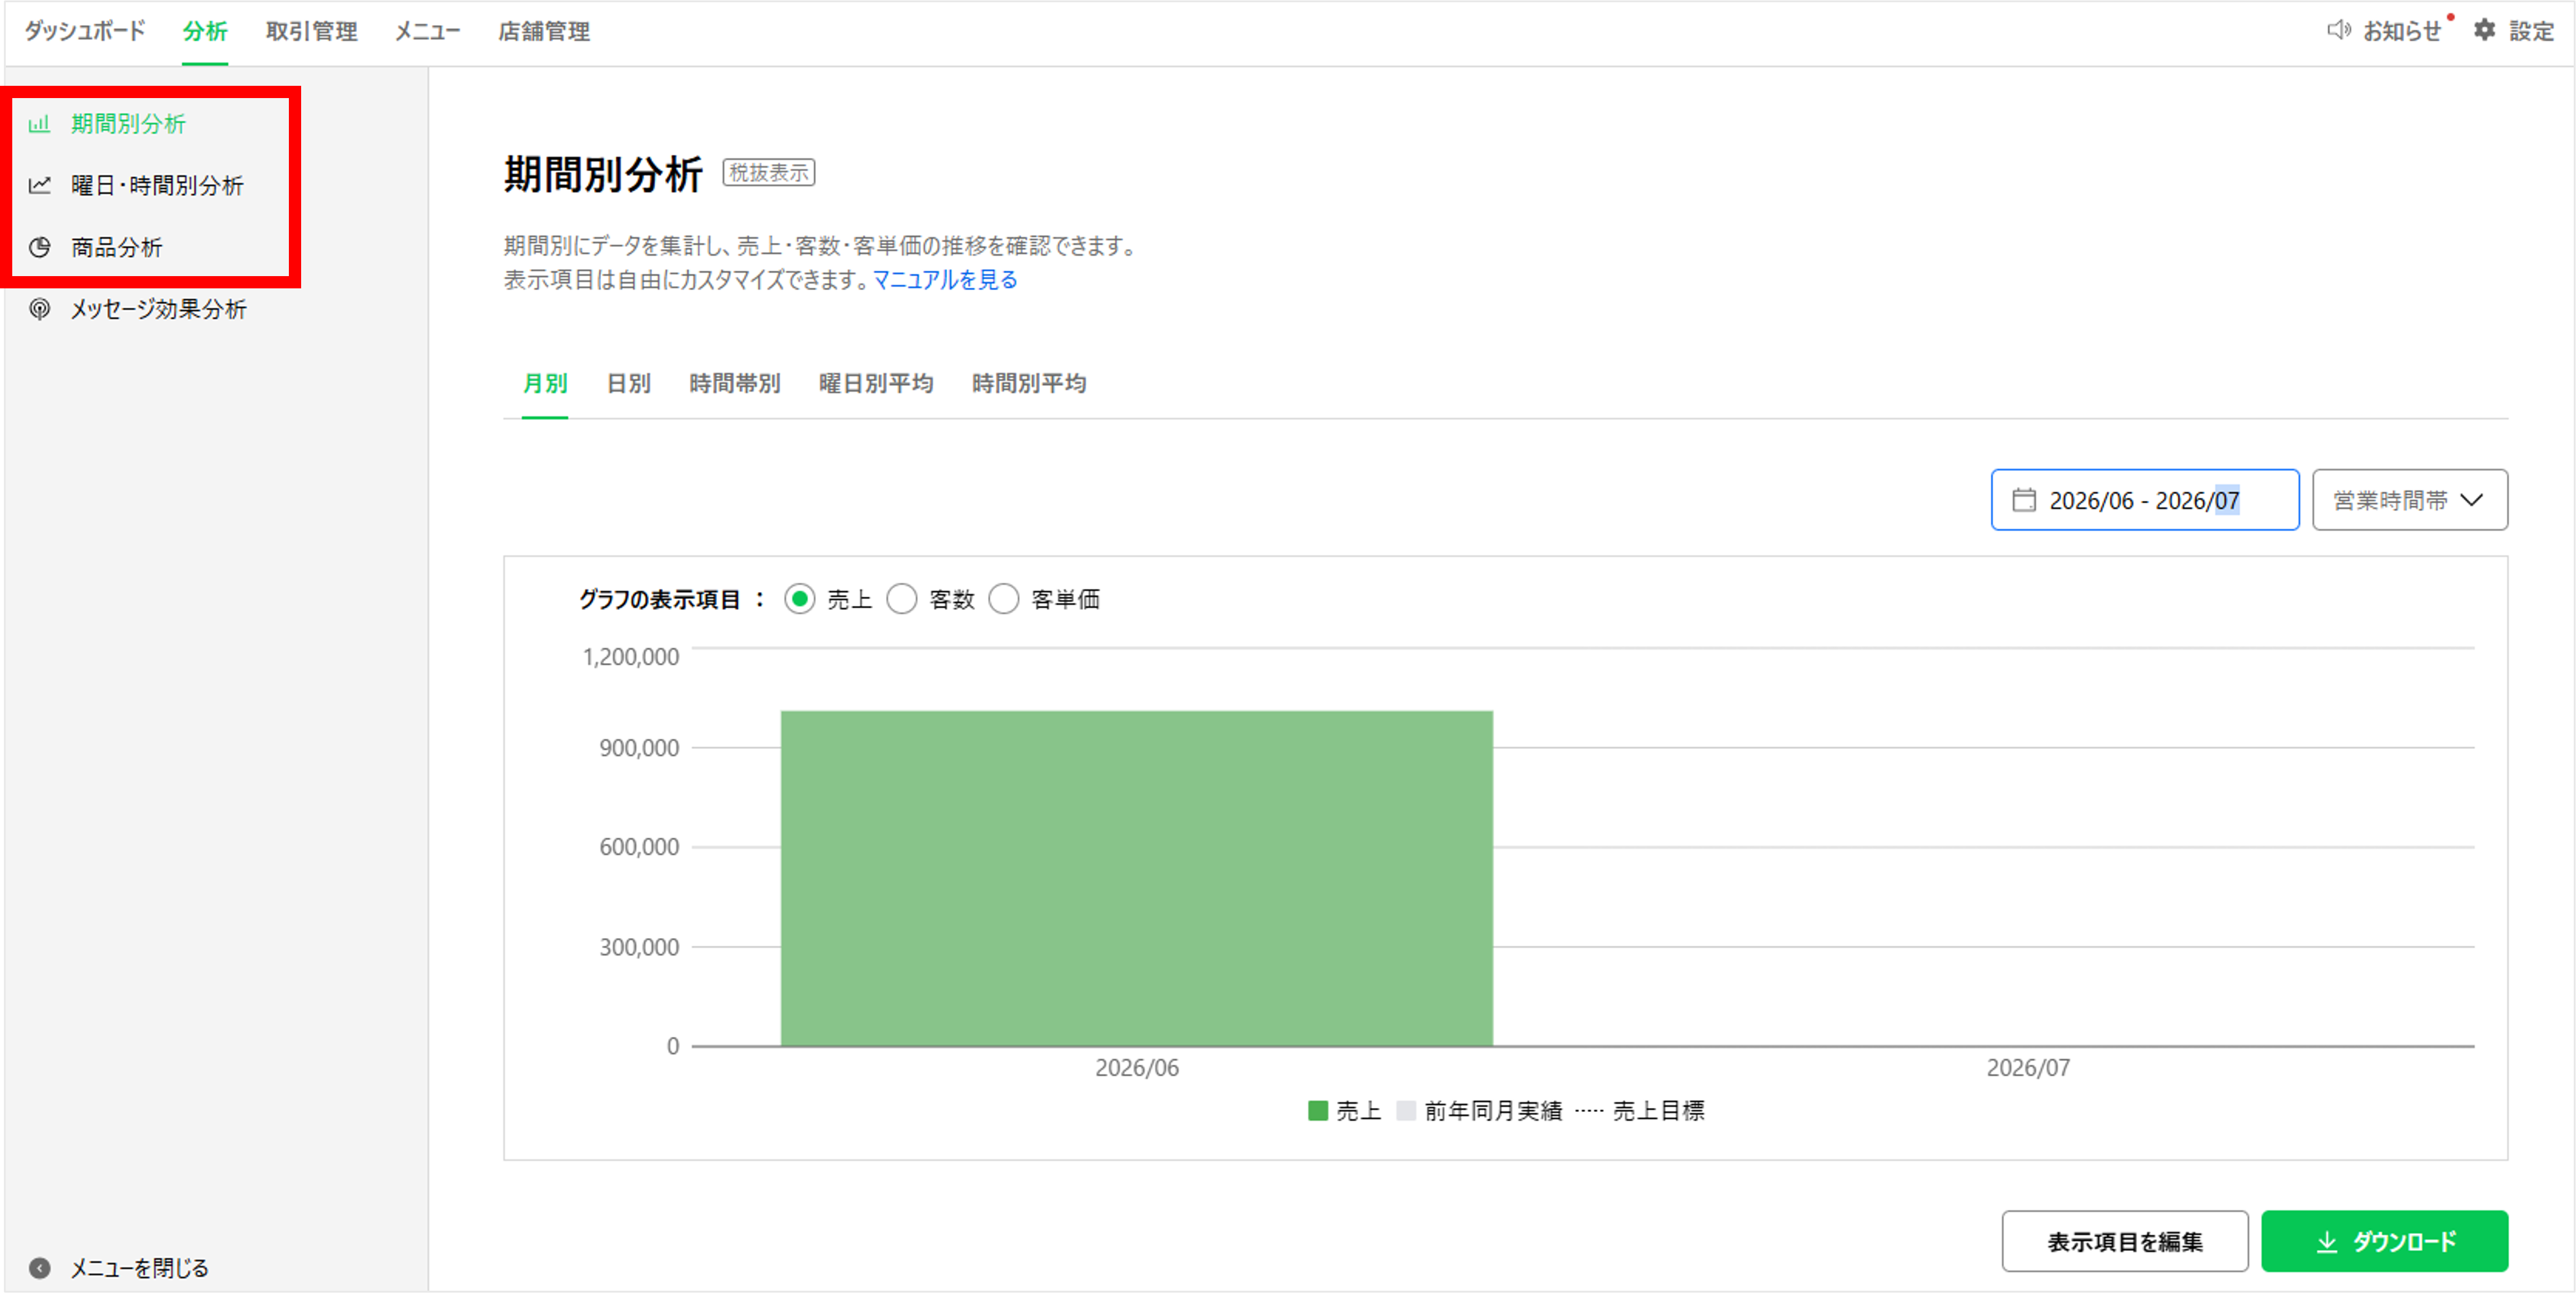Click the 表示項目を編集 button
This screenshot has width=2576, height=1293.
(2124, 1241)
